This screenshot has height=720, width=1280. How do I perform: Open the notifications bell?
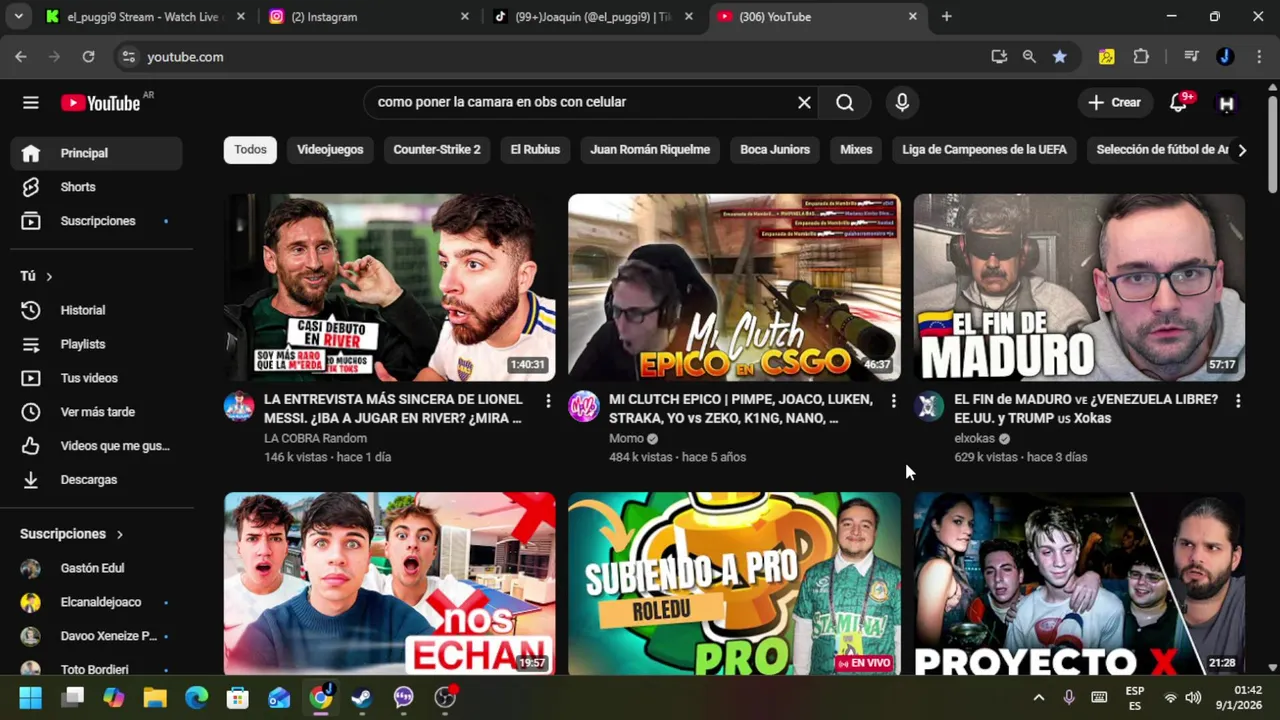(1179, 102)
